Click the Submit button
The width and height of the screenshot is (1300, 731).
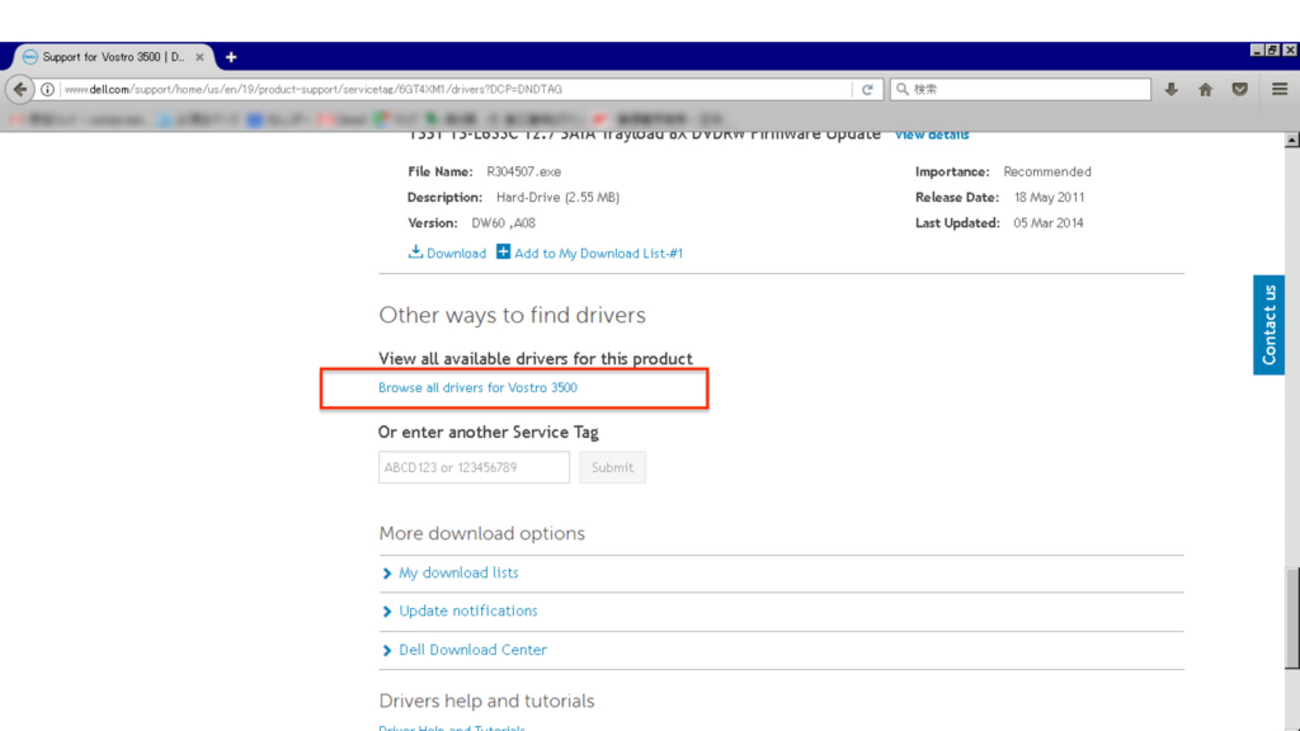point(612,467)
